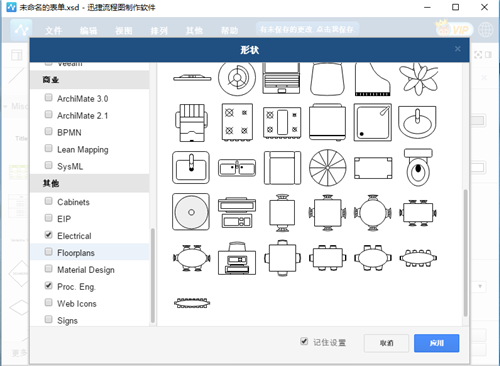Click the 商业 category header

(89, 80)
